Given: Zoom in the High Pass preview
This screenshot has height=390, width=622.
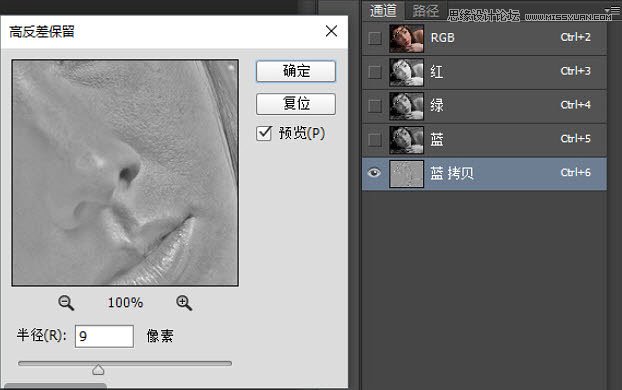Looking at the screenshot, I should [x=184, y=303].
